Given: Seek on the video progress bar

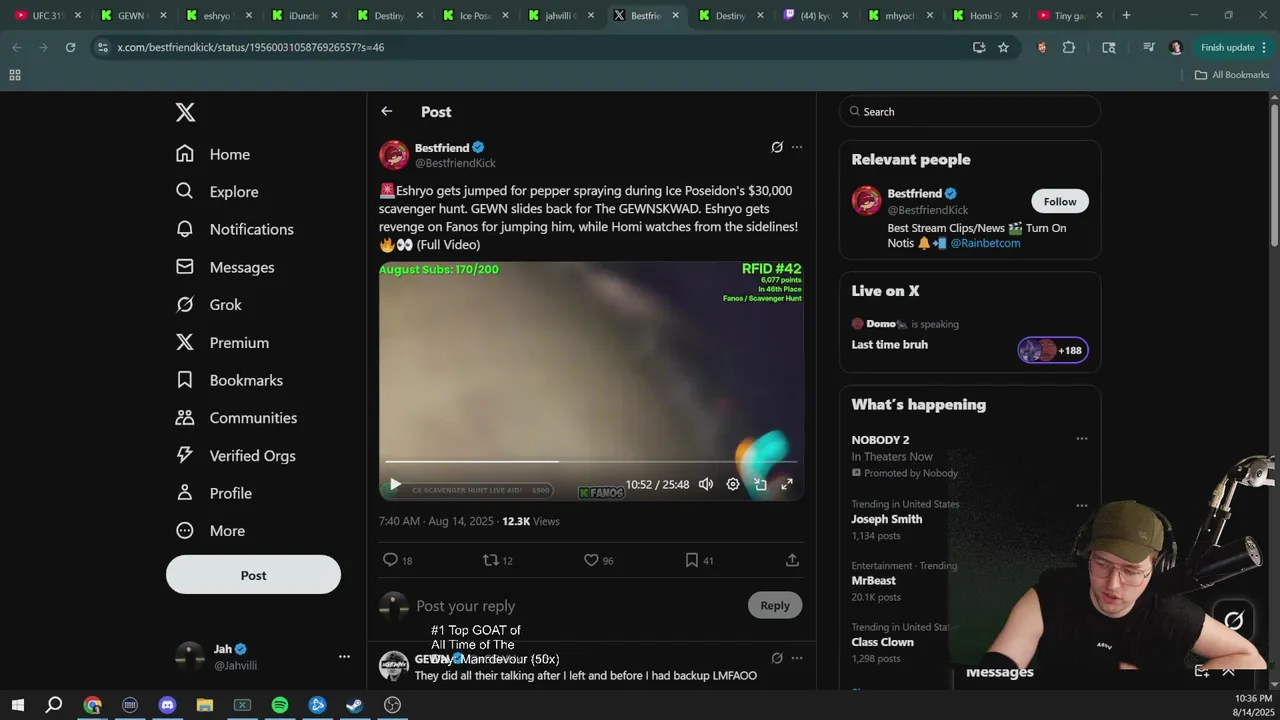Looking at the screenshot, I should (591, 462).
